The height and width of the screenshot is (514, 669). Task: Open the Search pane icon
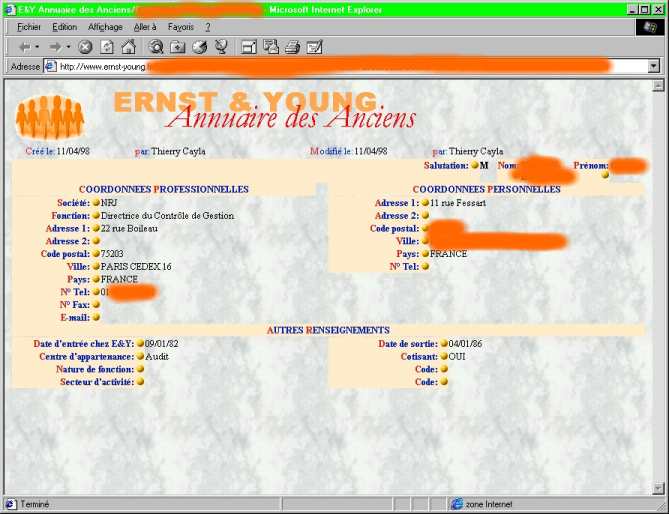click(156, 47)
